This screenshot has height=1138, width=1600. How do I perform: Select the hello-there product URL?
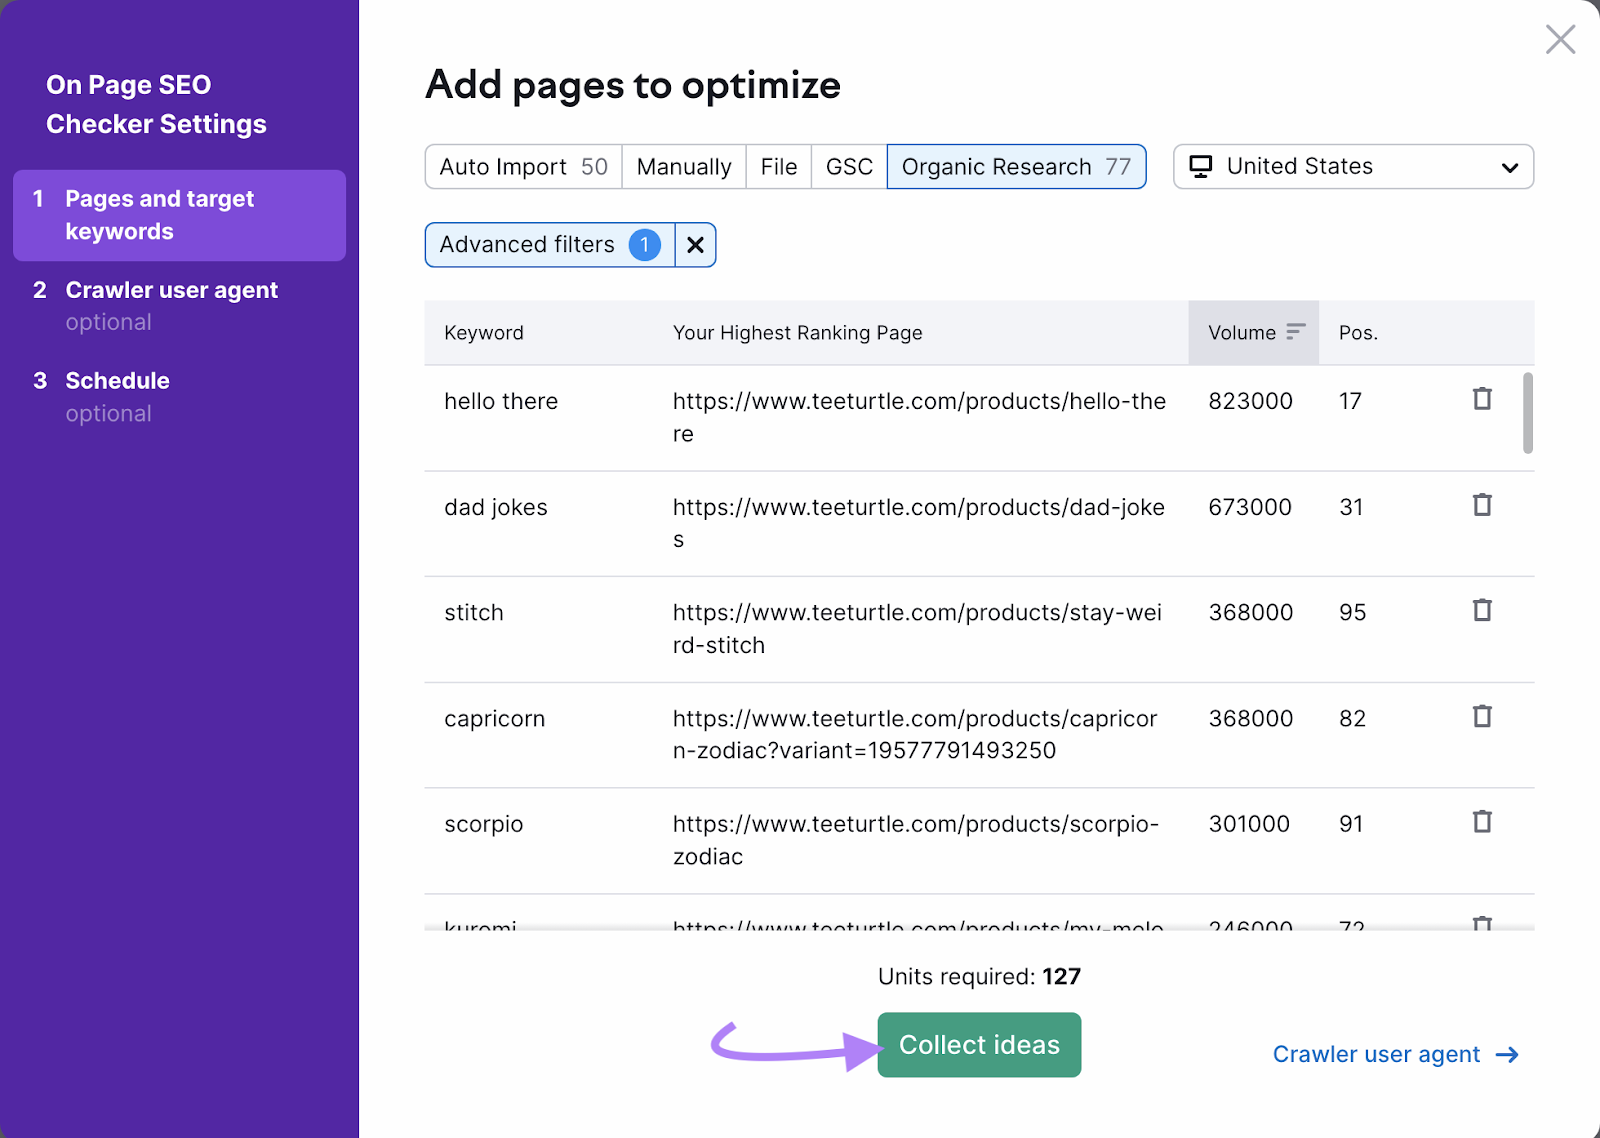919,417
